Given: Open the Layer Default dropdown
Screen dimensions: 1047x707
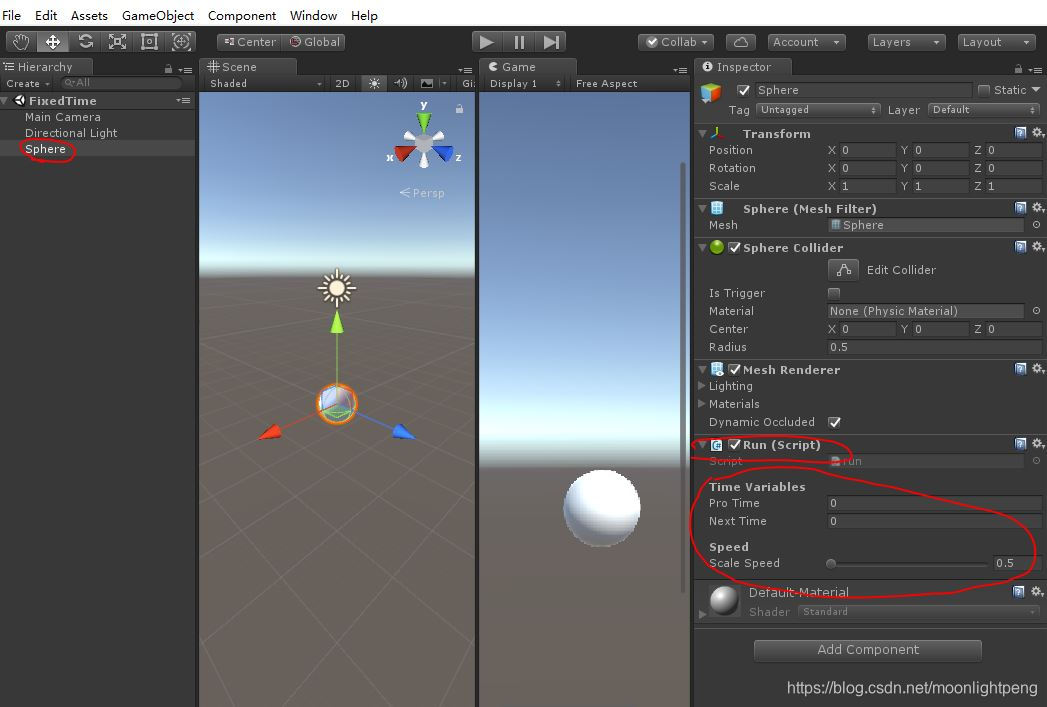Looking at the screenshot, I should point(984,109).
